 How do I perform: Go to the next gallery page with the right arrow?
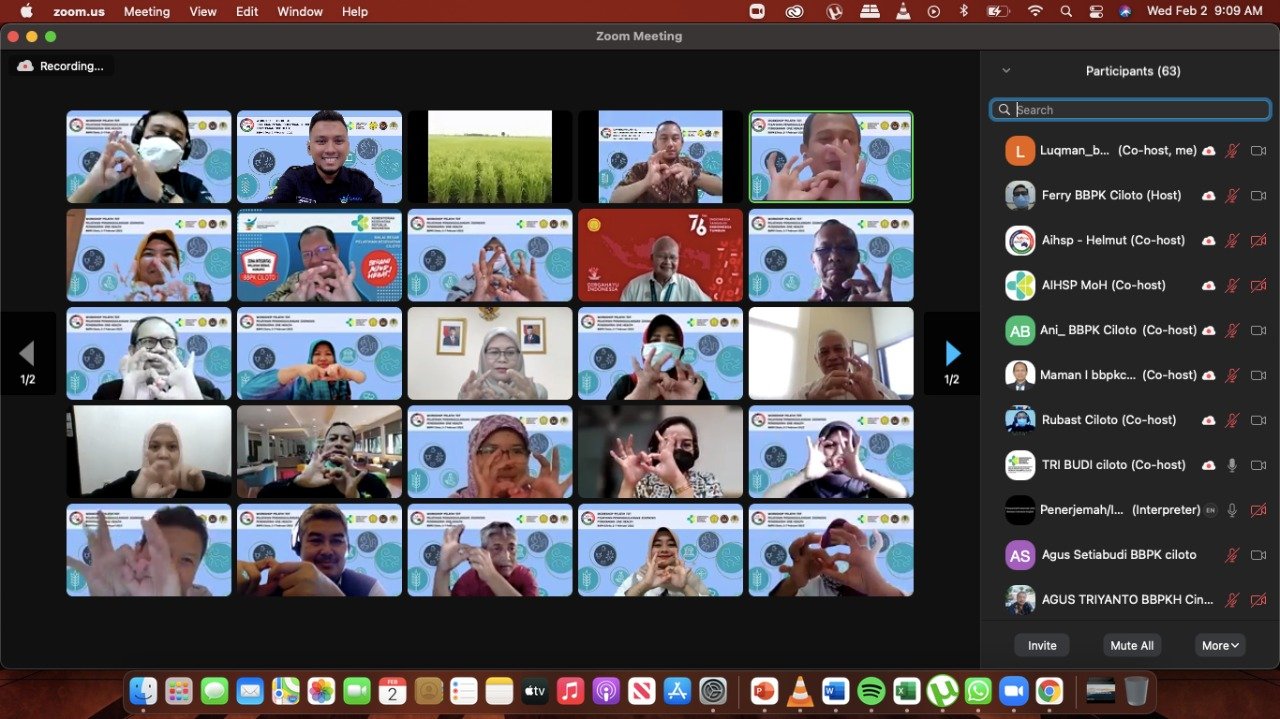point(952,353)
